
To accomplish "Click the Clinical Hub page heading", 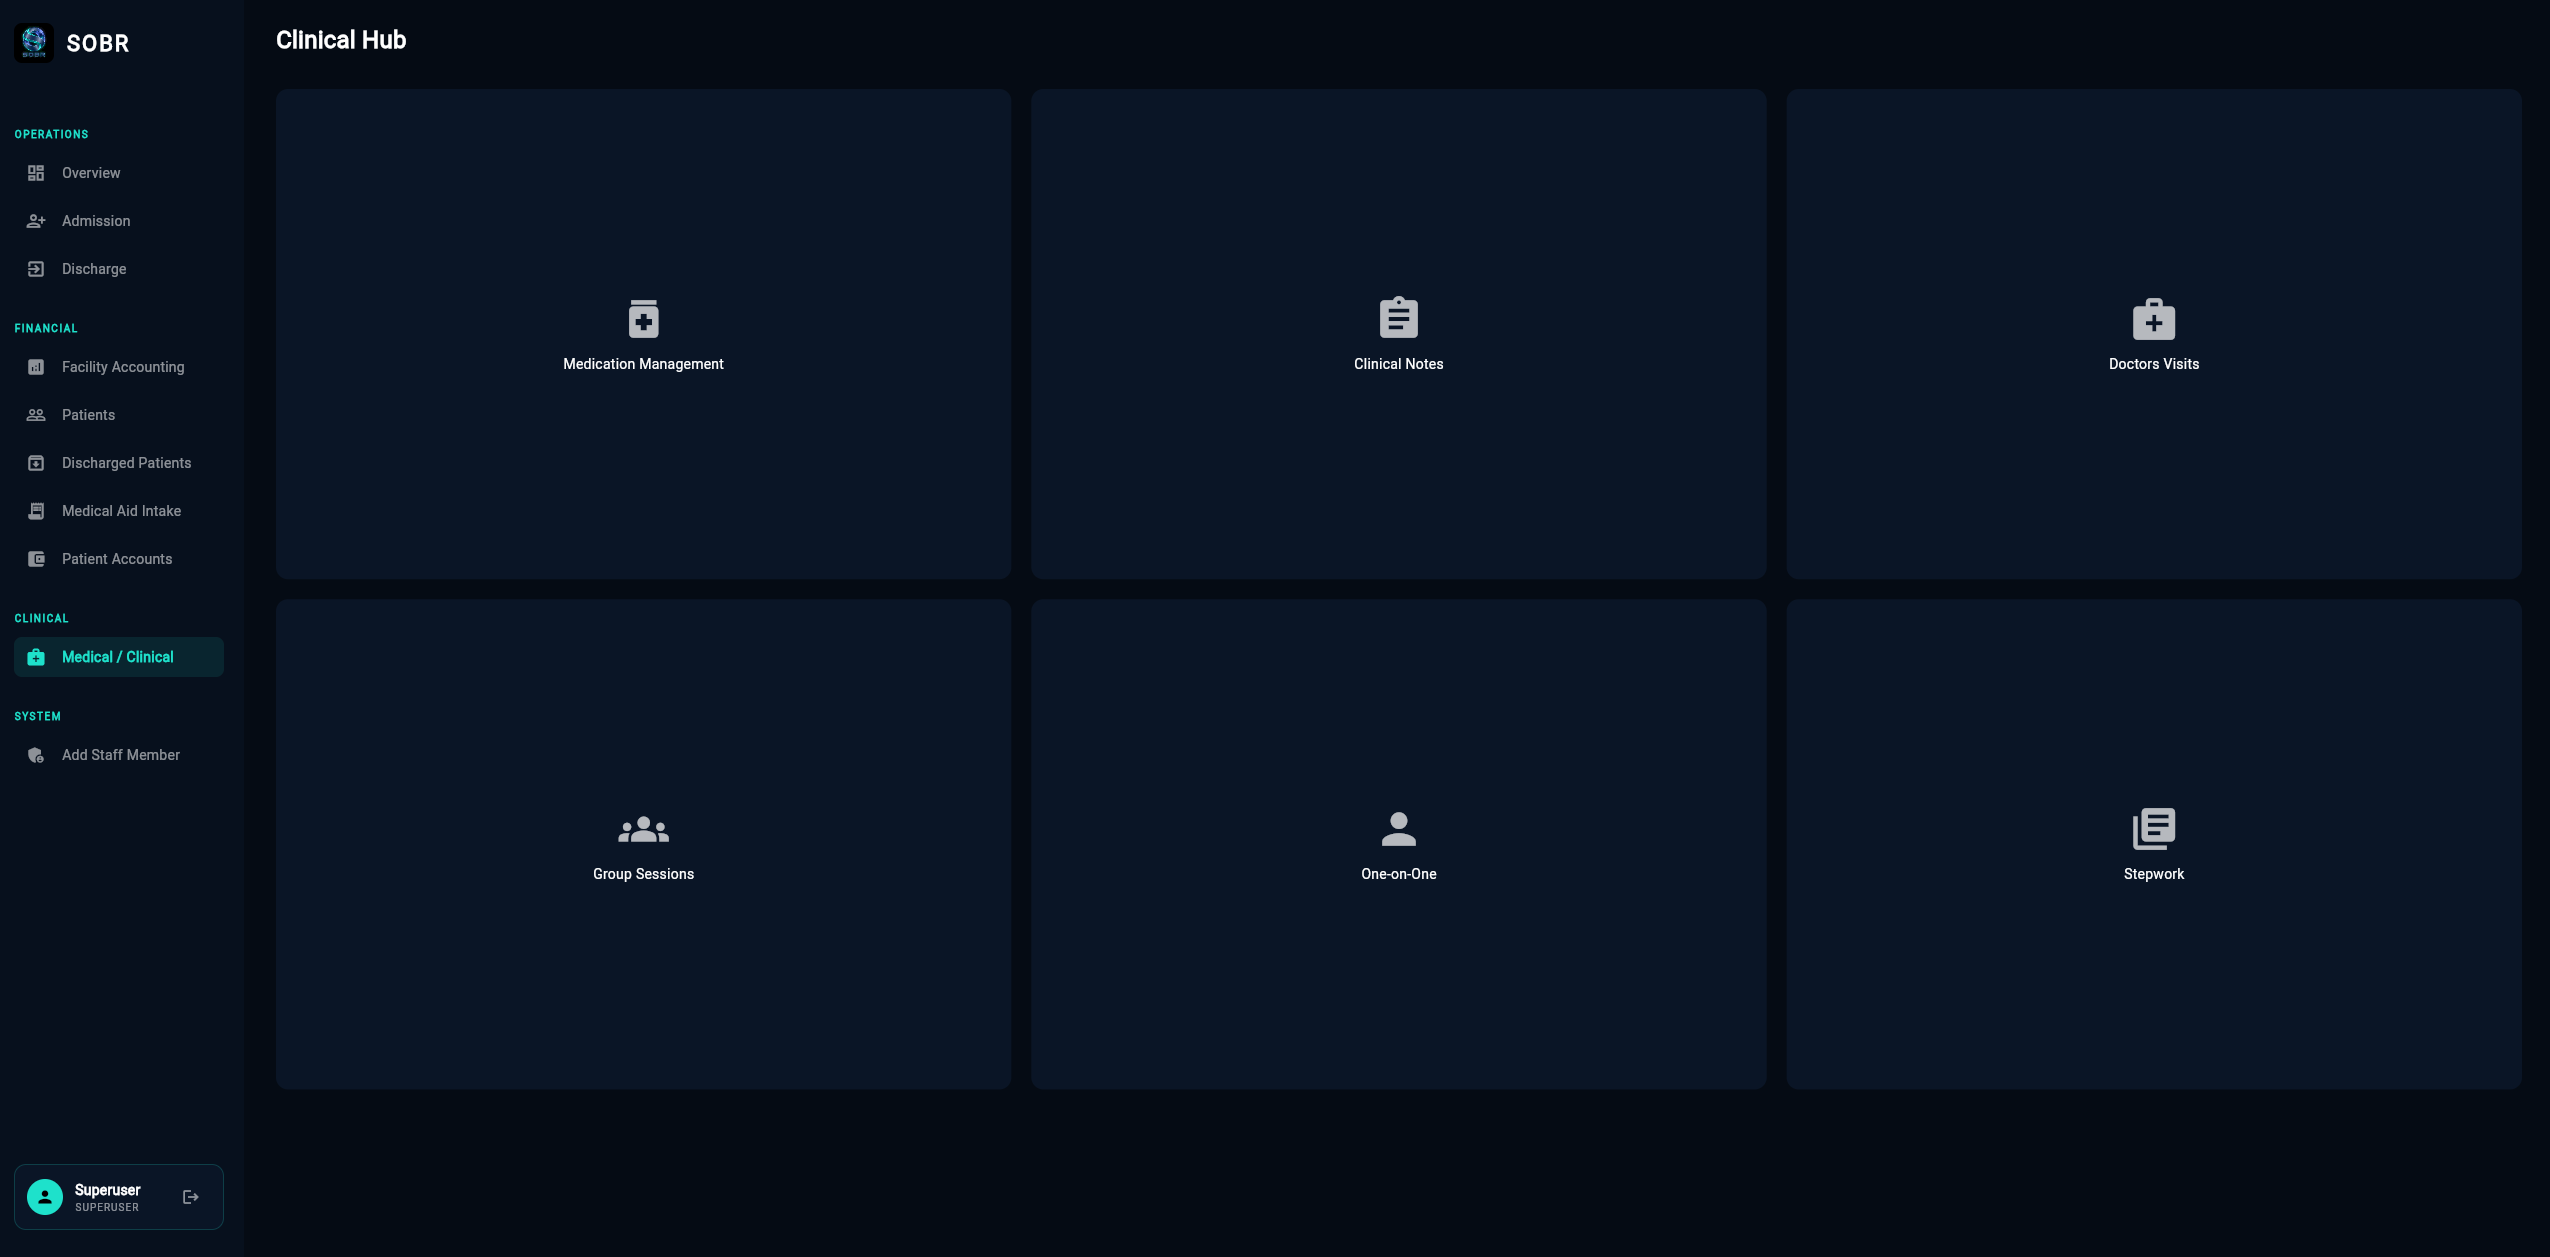I will [341, 40].
